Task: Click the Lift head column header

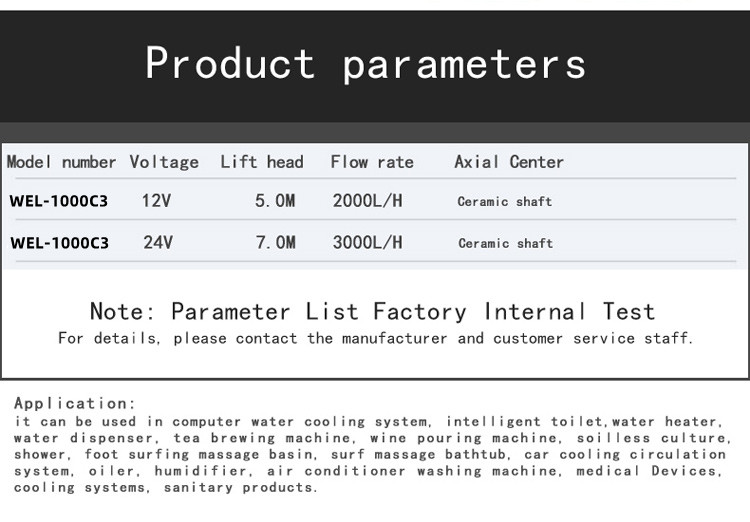Action: coord(262,162)
